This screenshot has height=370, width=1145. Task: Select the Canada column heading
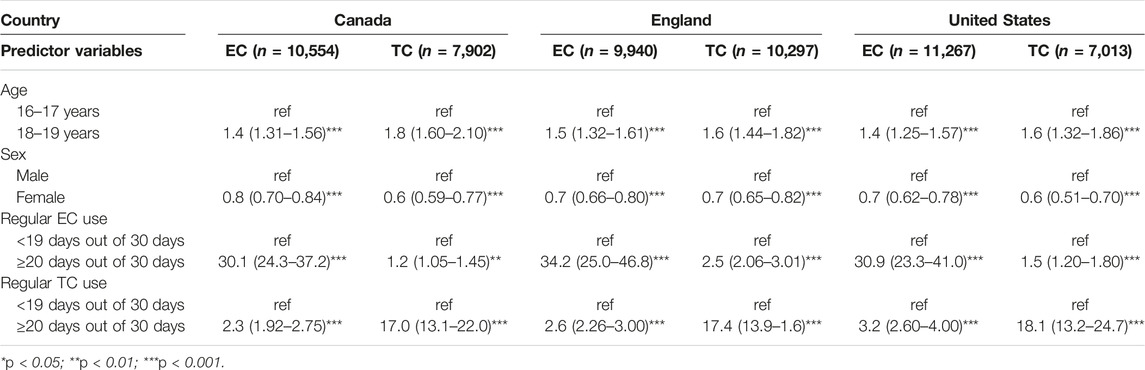click(364, 21)
